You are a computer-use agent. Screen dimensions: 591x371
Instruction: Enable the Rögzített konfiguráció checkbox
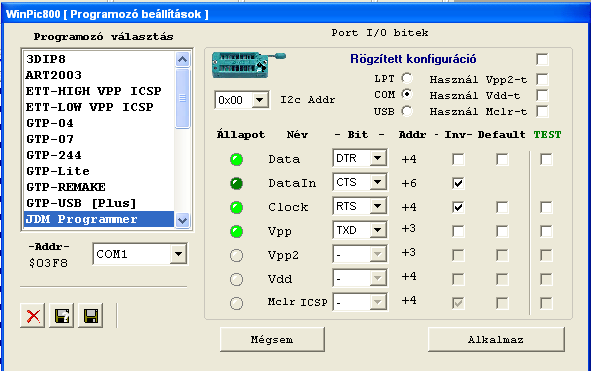542,60
